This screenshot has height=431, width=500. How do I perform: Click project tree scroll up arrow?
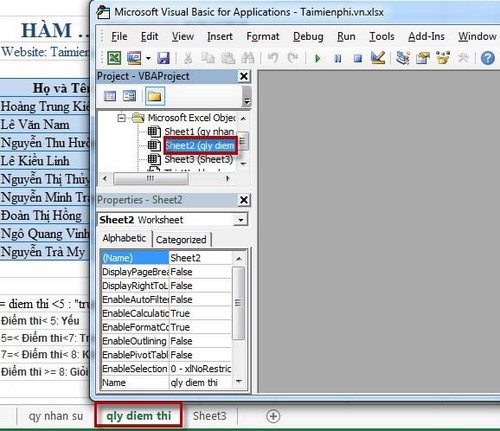(243, 119)
